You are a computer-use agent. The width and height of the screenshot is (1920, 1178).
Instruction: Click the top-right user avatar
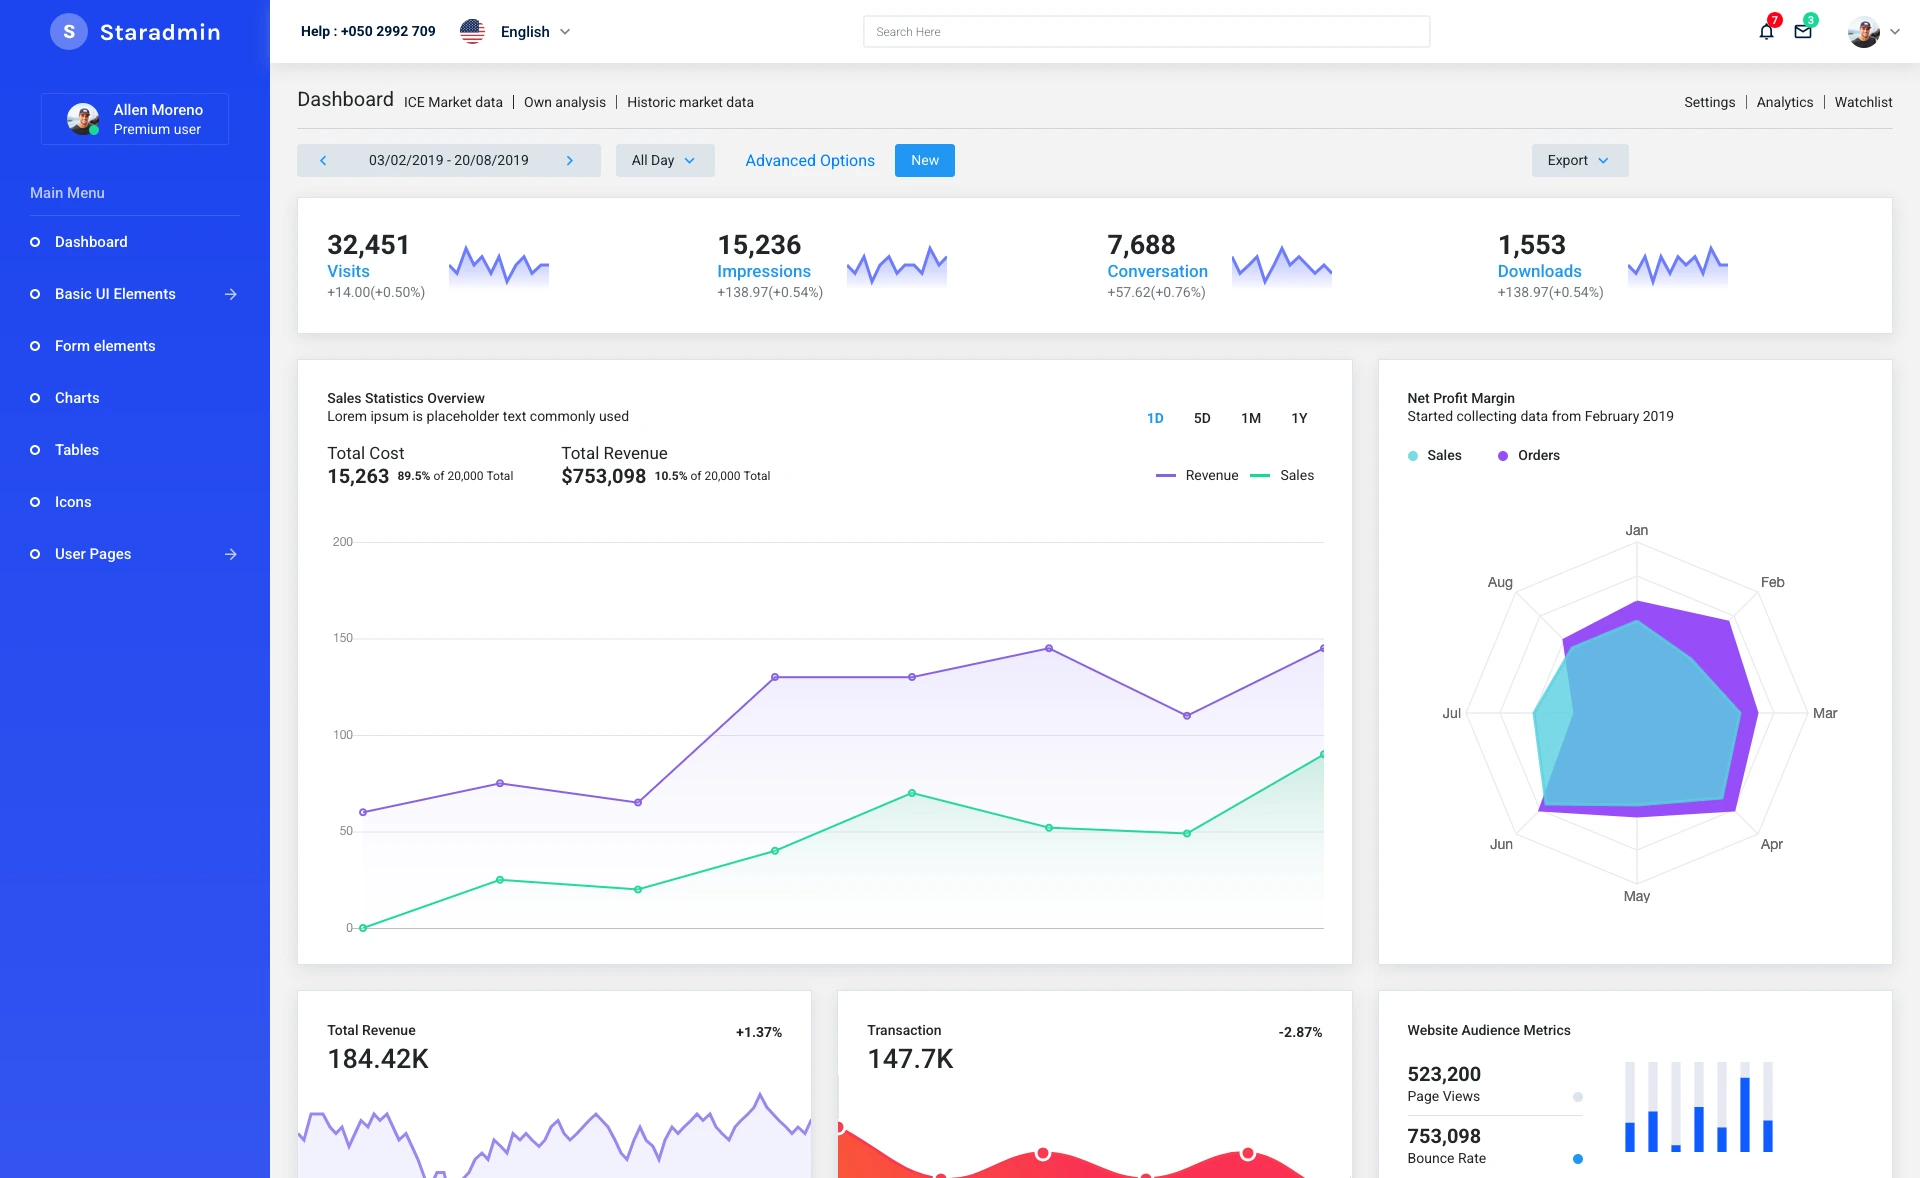[x=1863, y=32]
